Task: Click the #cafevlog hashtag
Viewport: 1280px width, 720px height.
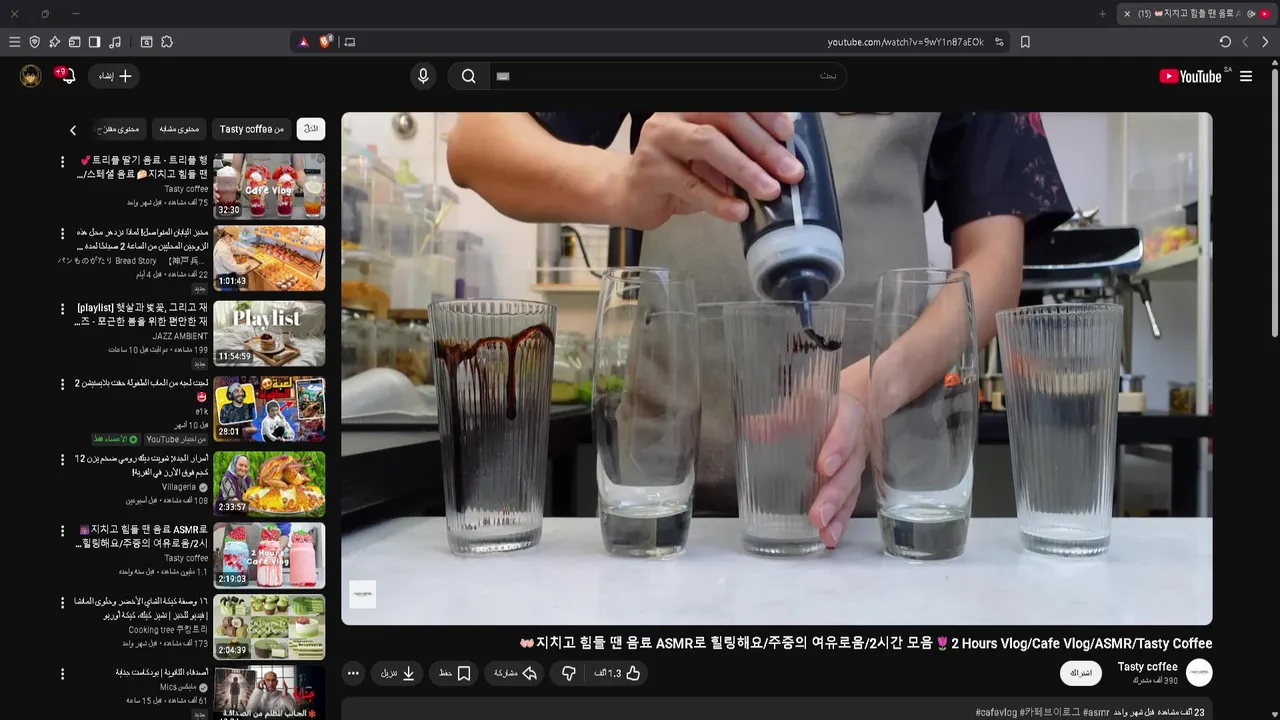Action: click(x=997, y=712)
